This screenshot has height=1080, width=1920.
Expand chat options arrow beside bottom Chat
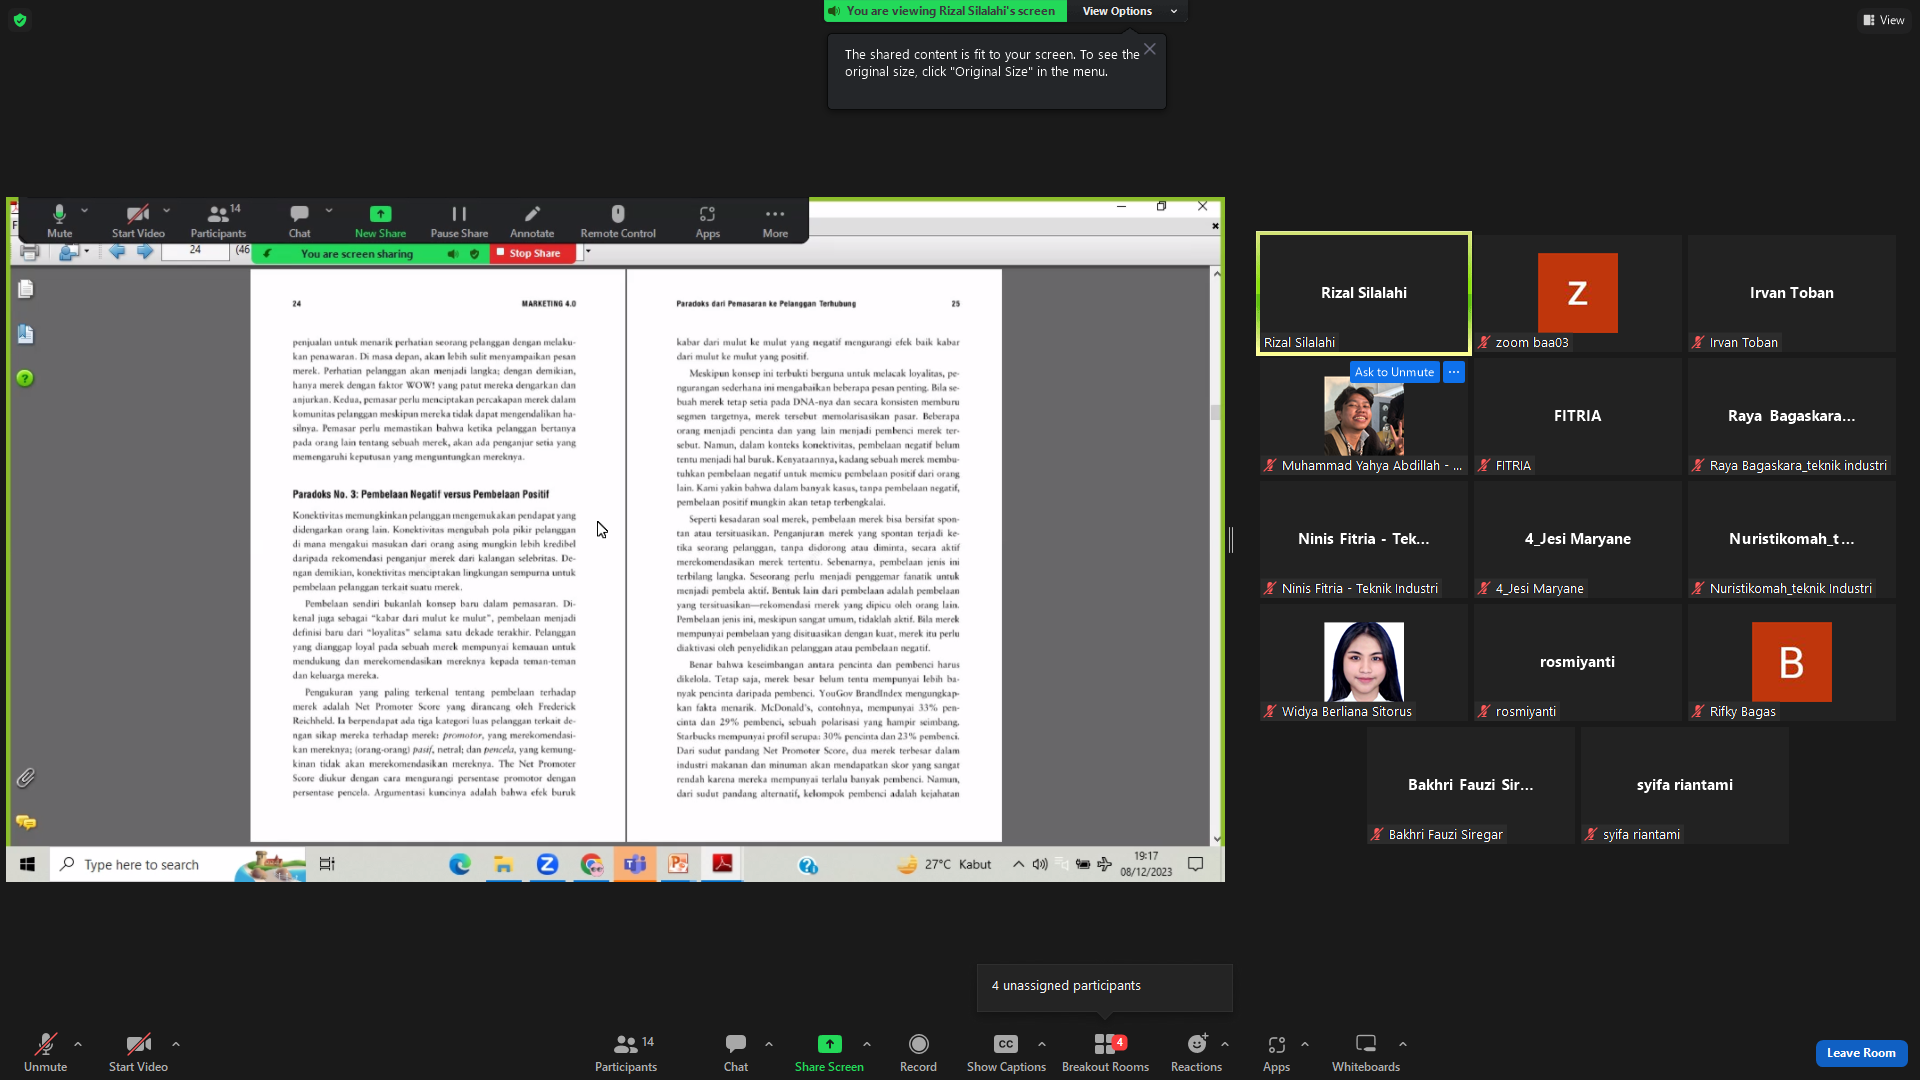point(769,1044)
